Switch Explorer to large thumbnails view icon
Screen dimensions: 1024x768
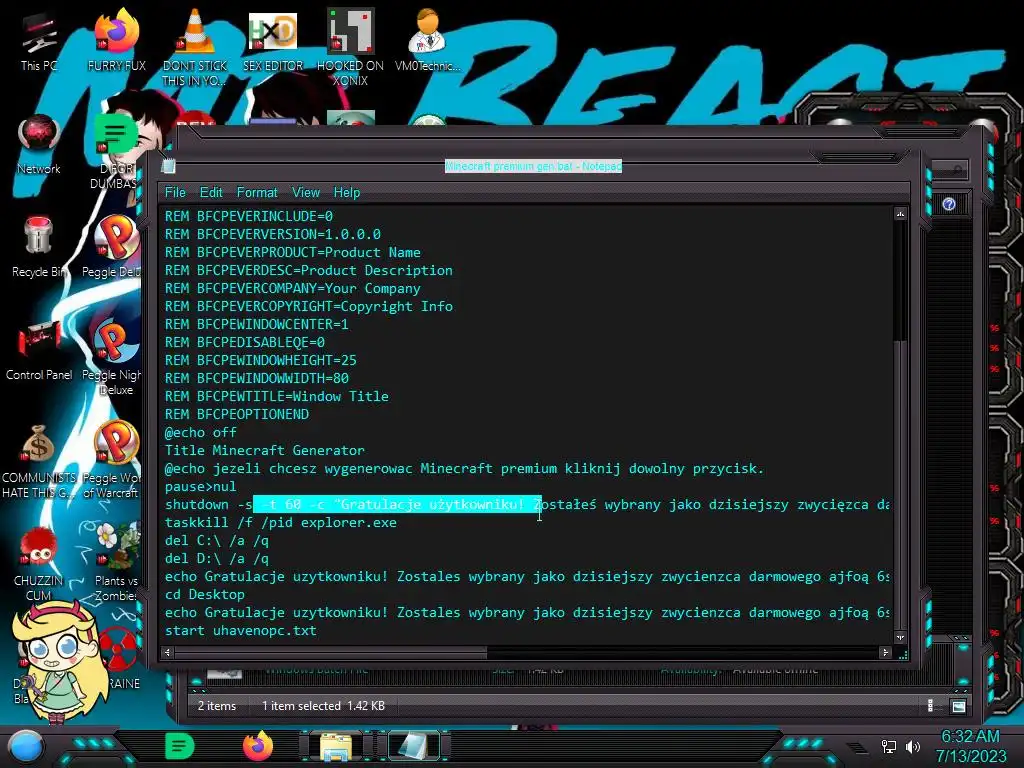(958, 706)
